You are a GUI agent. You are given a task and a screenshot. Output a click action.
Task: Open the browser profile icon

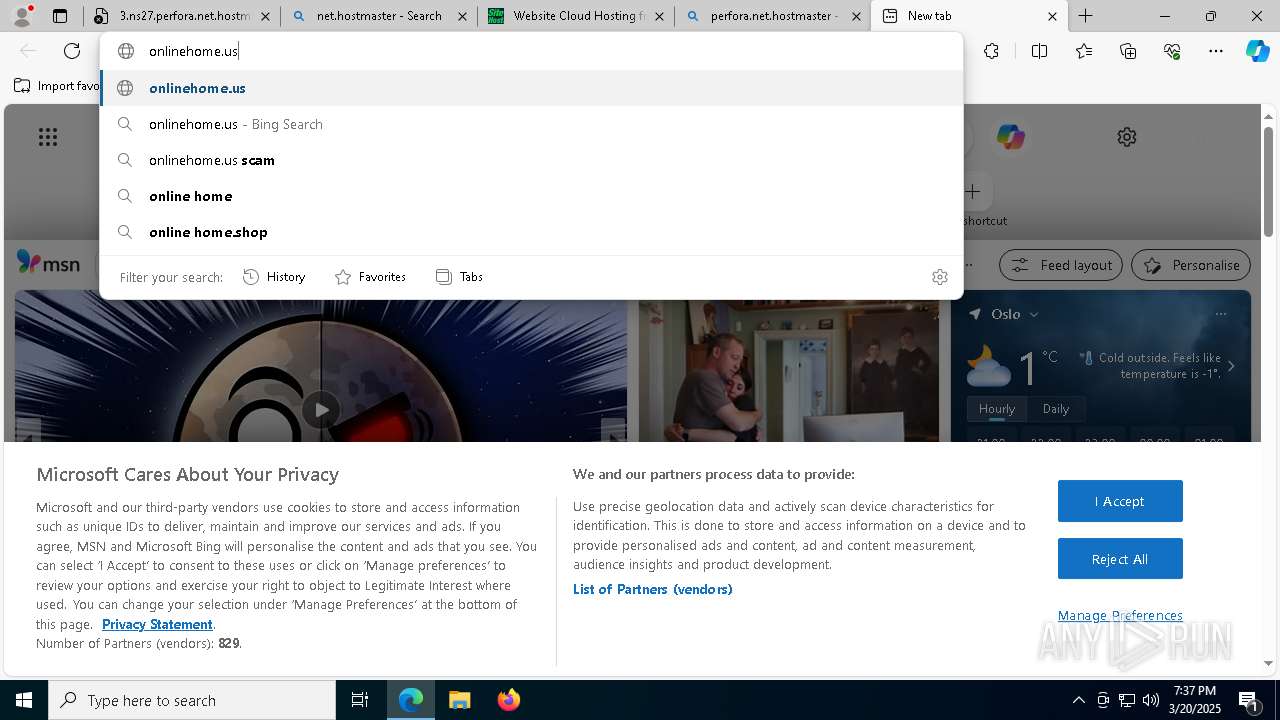(21, 16)
